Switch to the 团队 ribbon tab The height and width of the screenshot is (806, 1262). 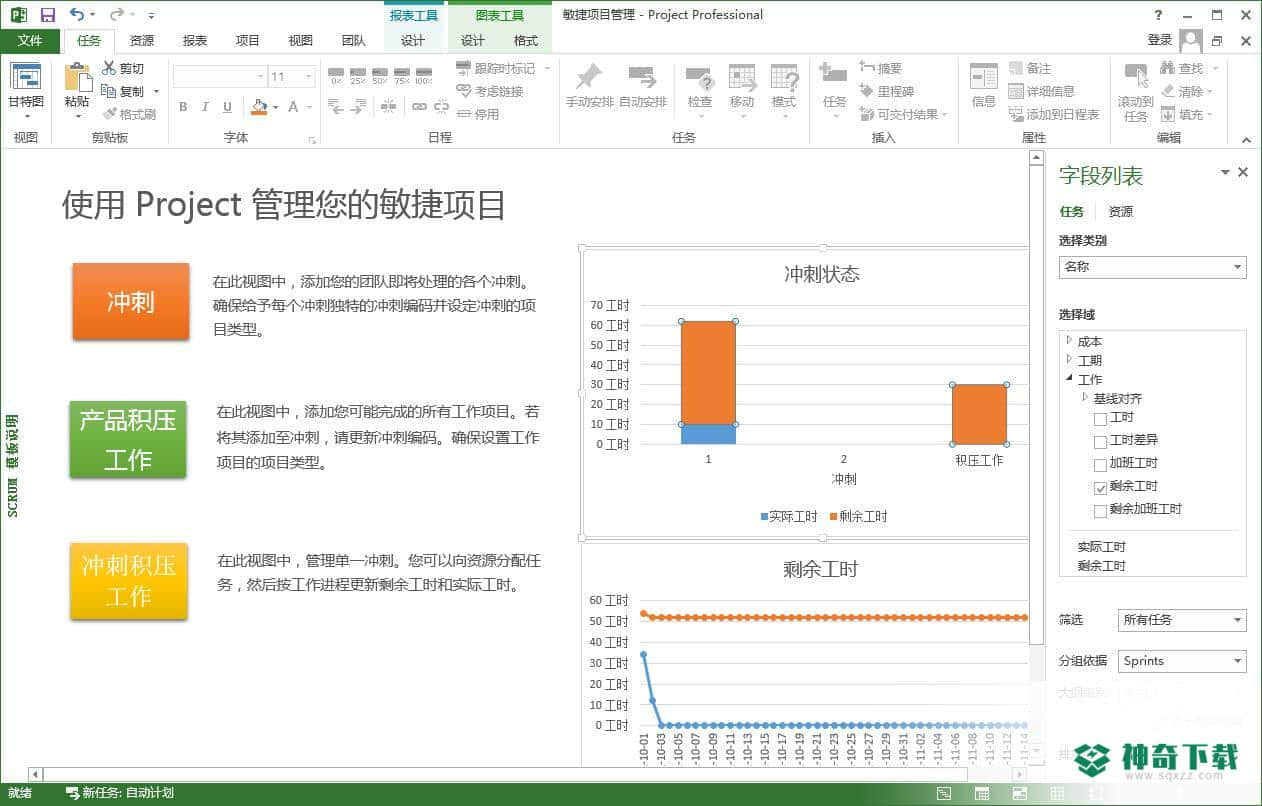353,41
